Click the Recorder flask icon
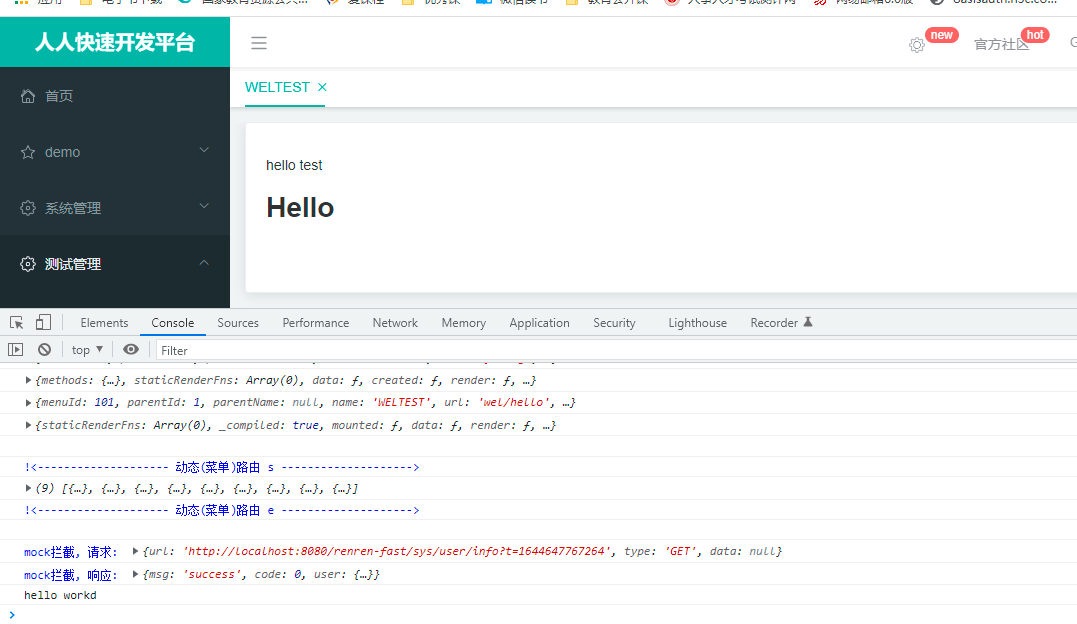The width and height of the screenshot is (1077, 624). tap(808, 322)
